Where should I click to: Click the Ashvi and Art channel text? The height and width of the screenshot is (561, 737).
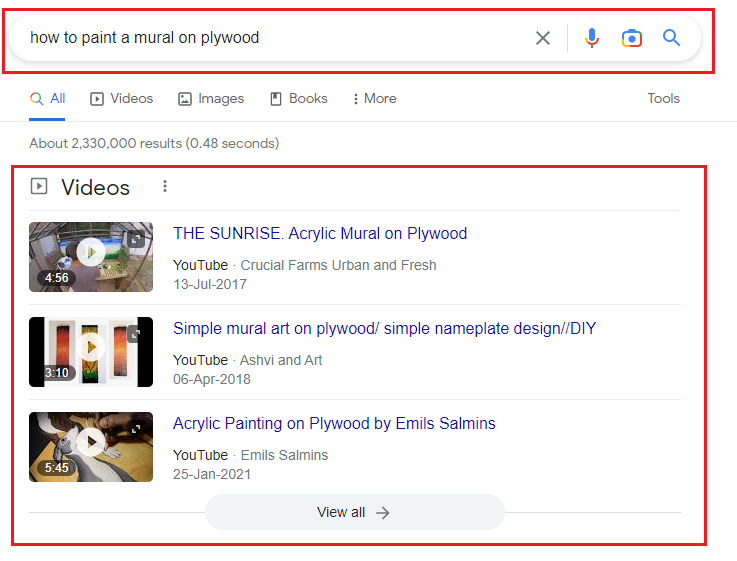click(x=281, y=360)
